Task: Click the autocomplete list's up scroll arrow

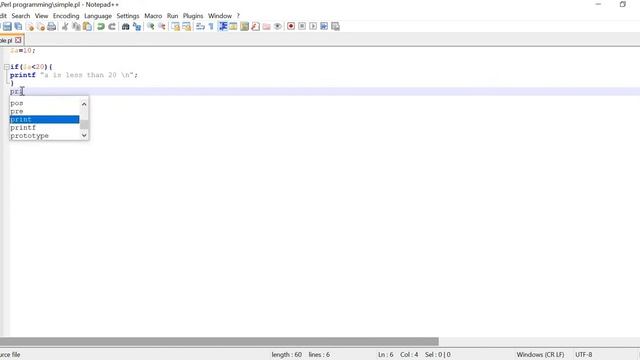Action: coord(84,104)
